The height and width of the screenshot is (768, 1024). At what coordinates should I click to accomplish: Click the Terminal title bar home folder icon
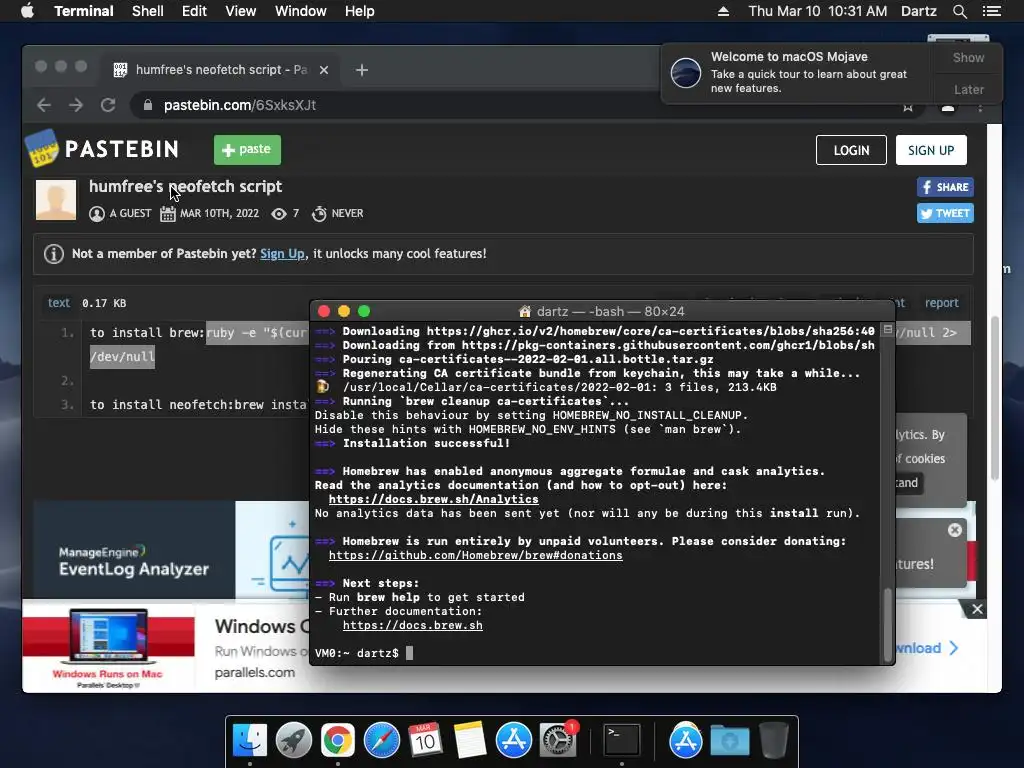pyautogui.click(x=524, y=312)
